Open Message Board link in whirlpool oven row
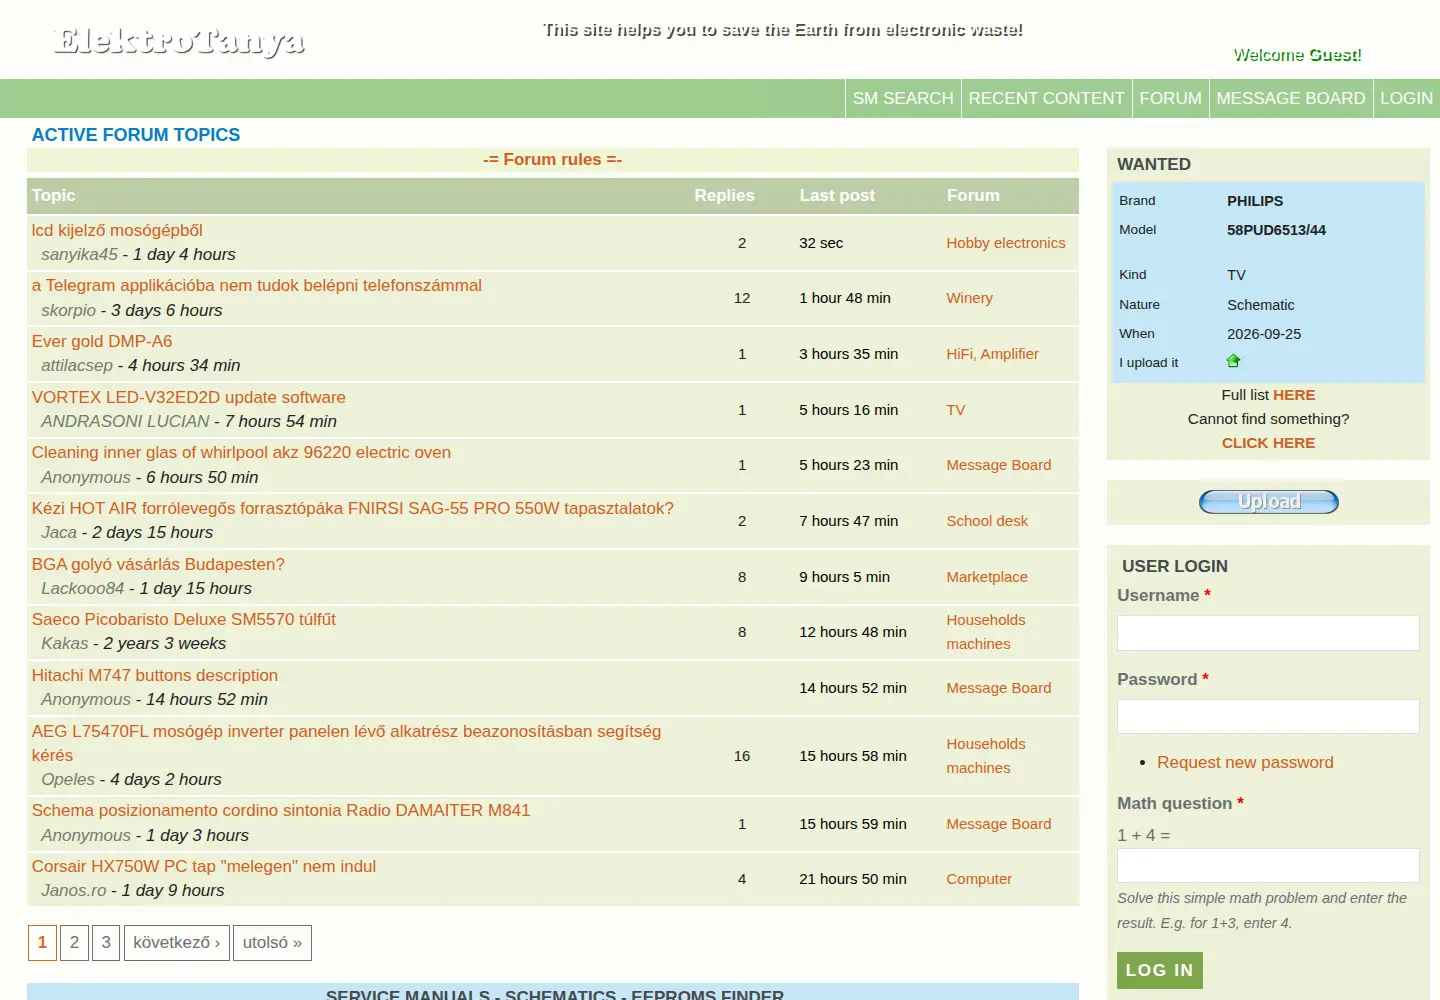Viewport: 1440px width, 1000px height. 998,465
